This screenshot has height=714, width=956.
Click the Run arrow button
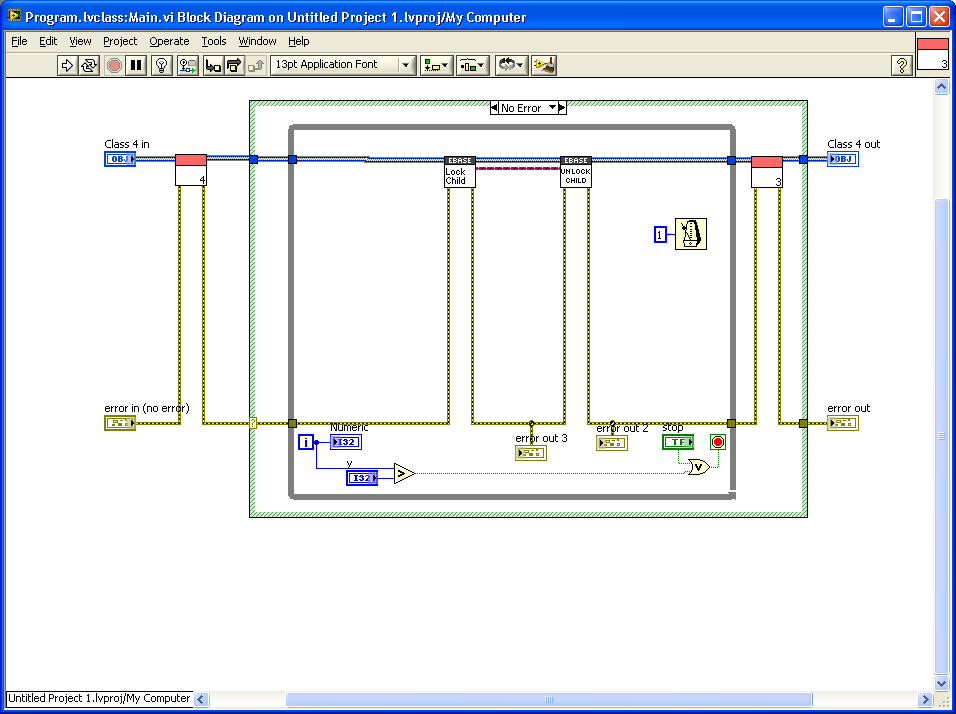coord(67,65)
